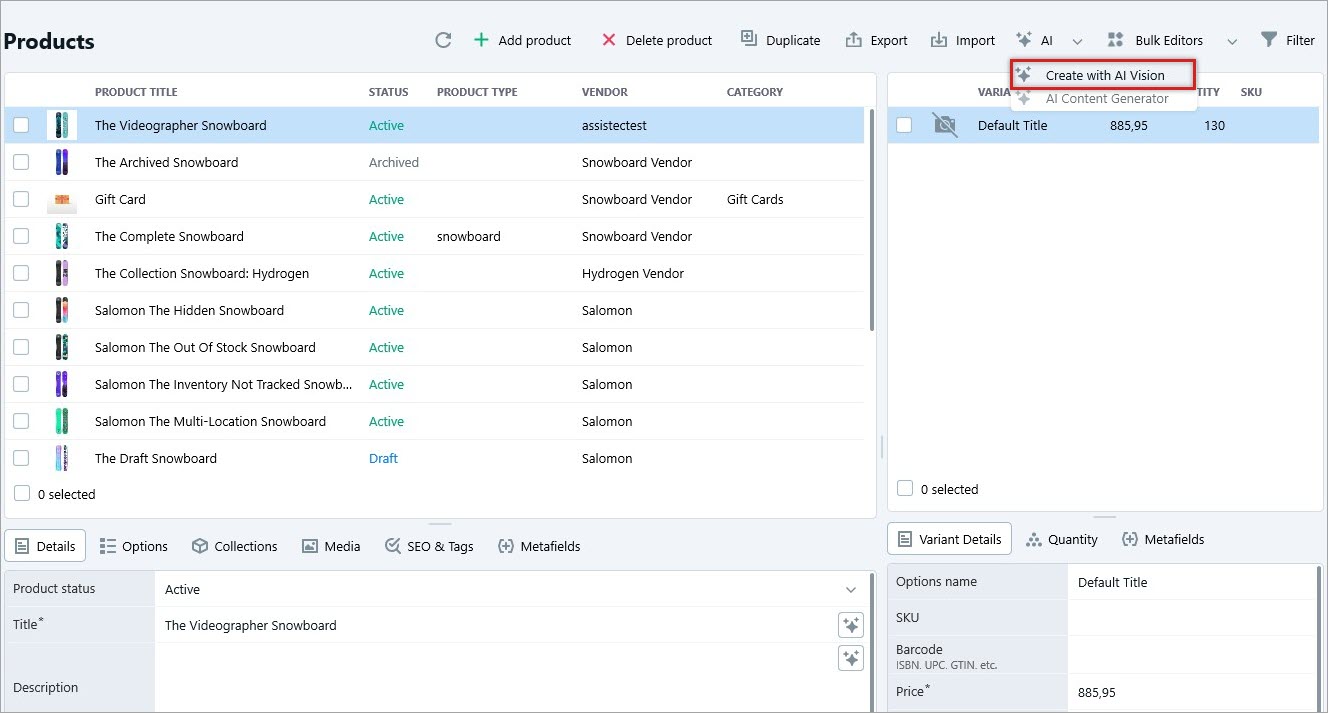The image size is (1328, 713).
Task: Tick checkbox for The Draft Snowboard
Action: (21, 458)
